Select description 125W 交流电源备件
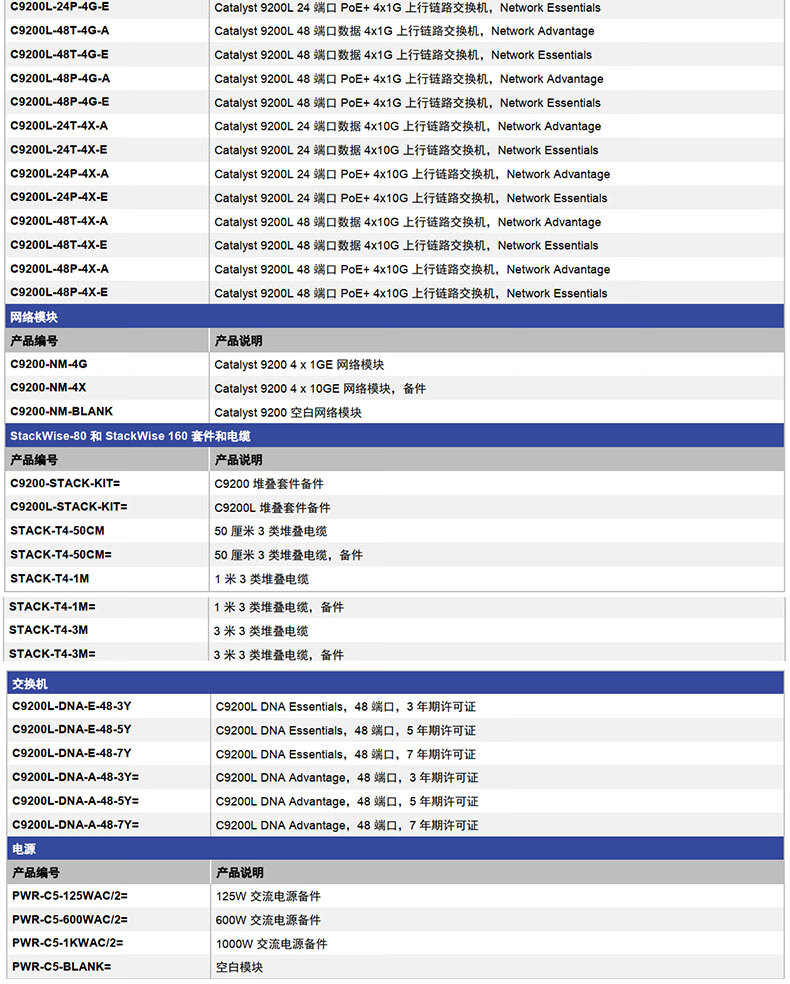This screenshot has width=790, height=984. (x=268, y=896)
